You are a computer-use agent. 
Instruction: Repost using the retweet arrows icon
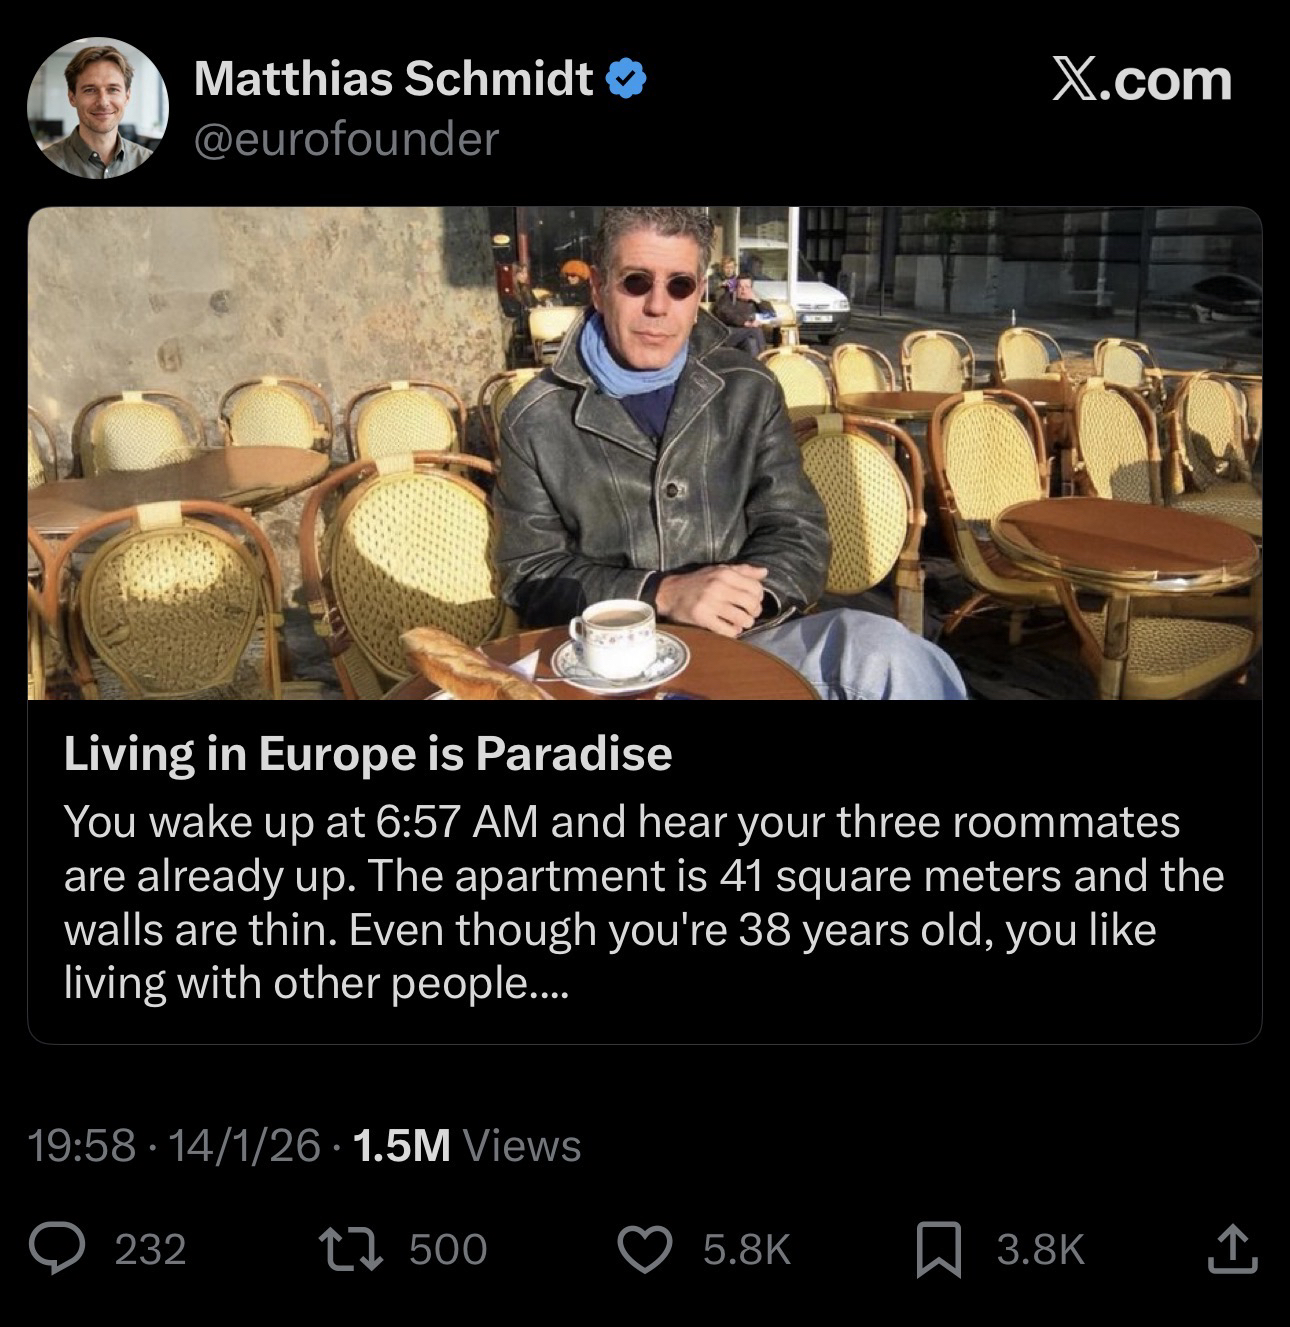(x=347, y=1249)
